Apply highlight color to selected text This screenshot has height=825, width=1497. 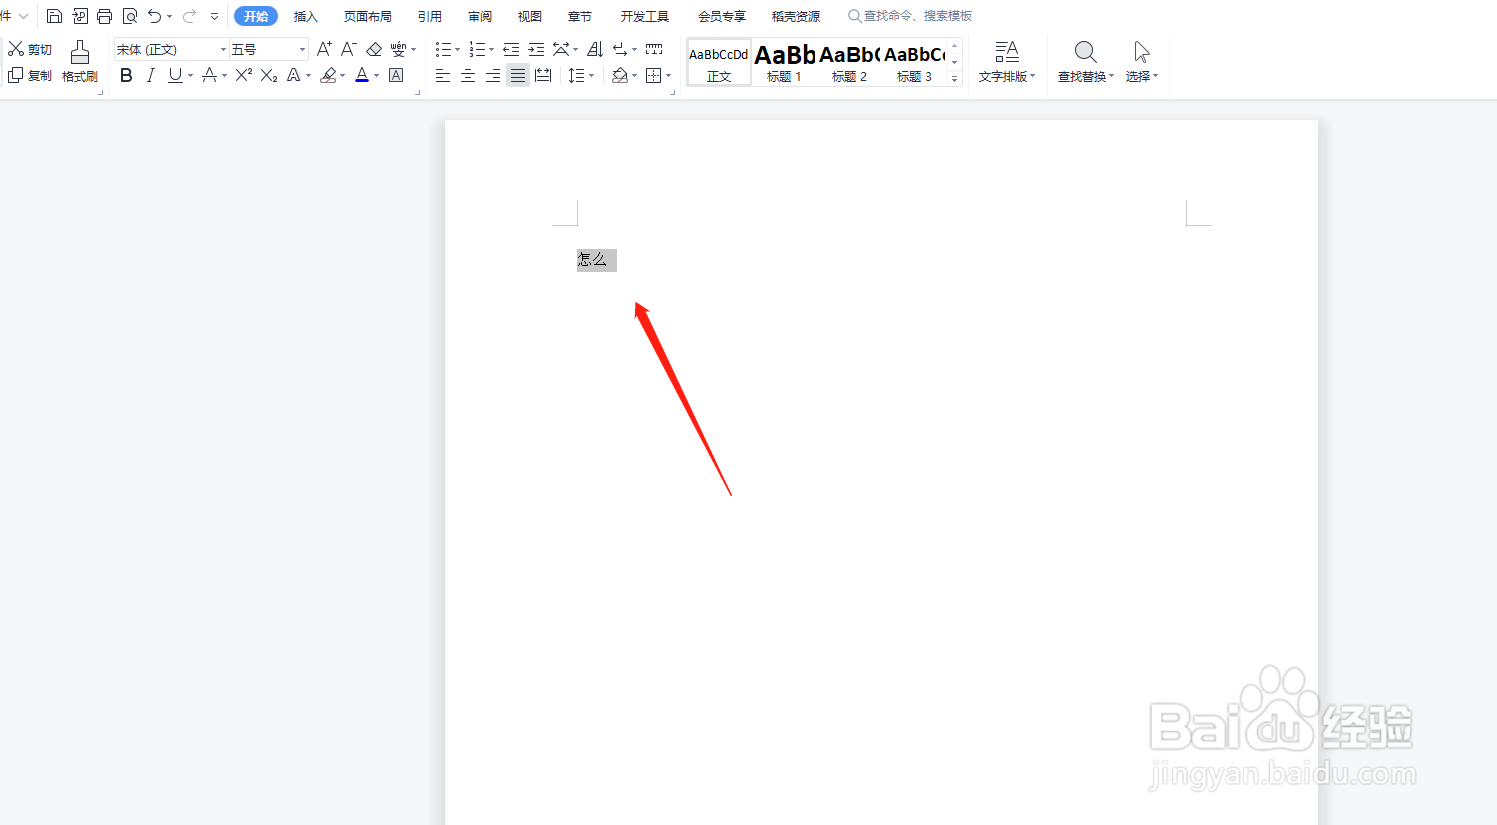pos(328,75)
